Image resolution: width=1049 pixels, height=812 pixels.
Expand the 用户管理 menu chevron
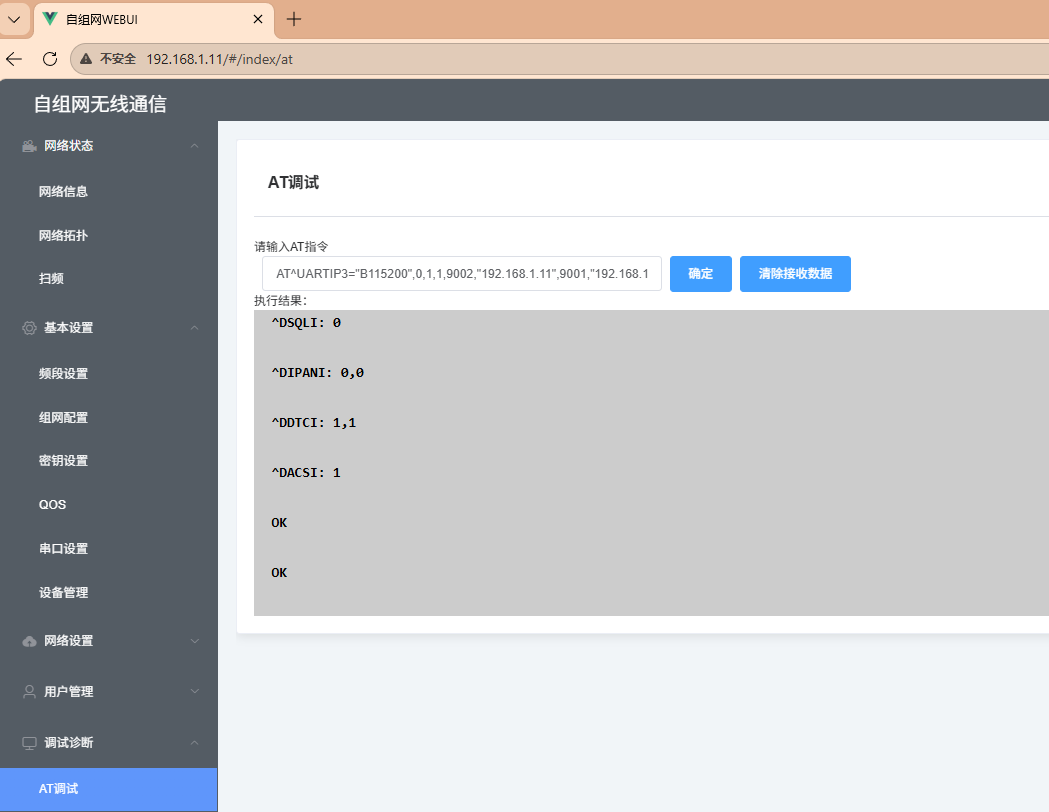click(x=195, y=692)
